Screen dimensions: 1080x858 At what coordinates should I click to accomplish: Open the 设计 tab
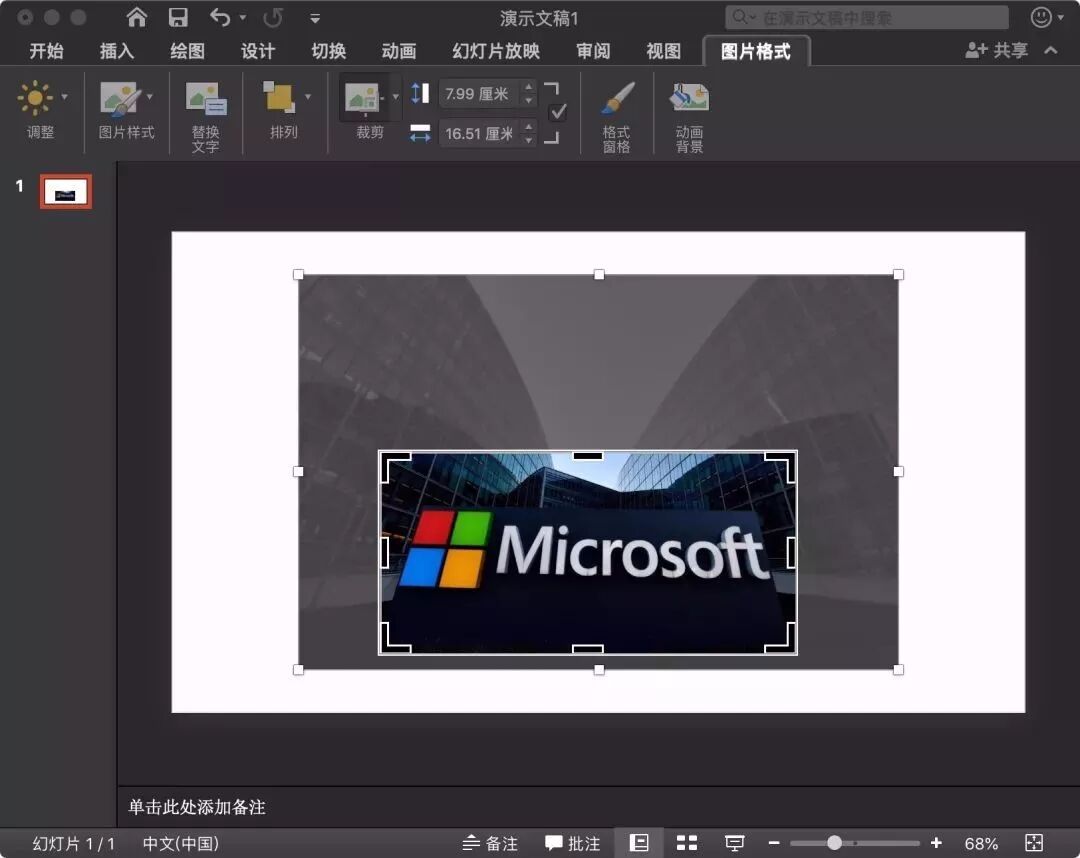pos(258,51)
